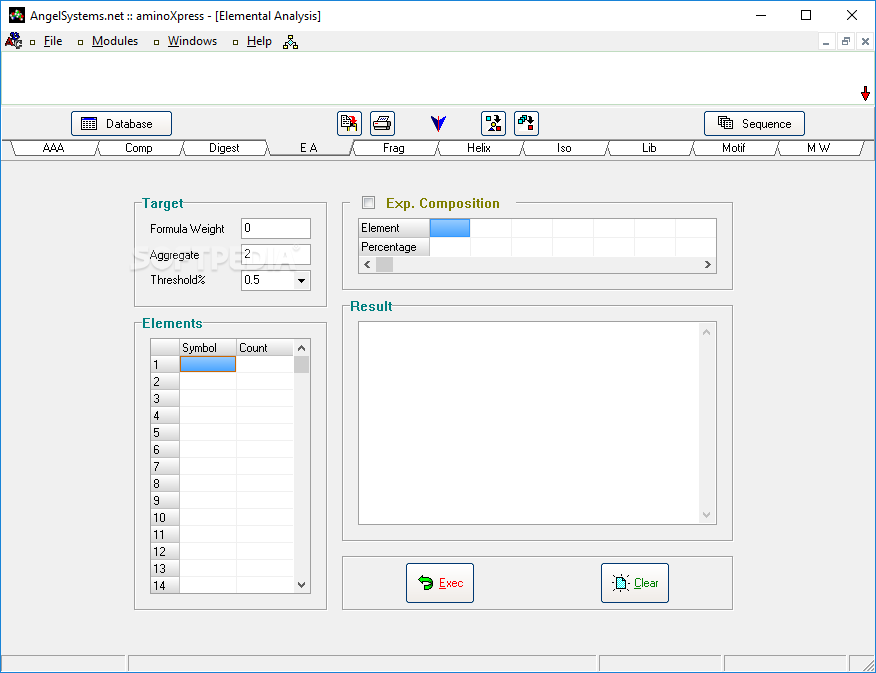Switch to the Lib tab
Image resolution: width=876 pixels, height=673 pixels.
(x=649, y=148)
